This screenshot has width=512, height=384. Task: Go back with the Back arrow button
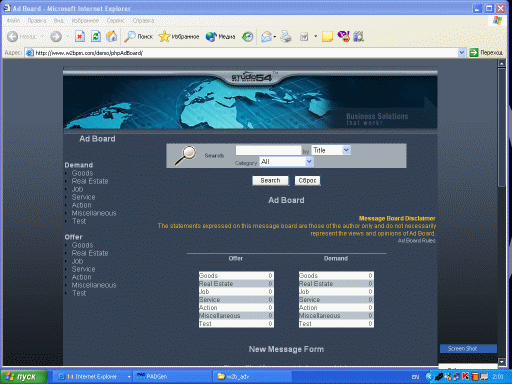(13, 36)
